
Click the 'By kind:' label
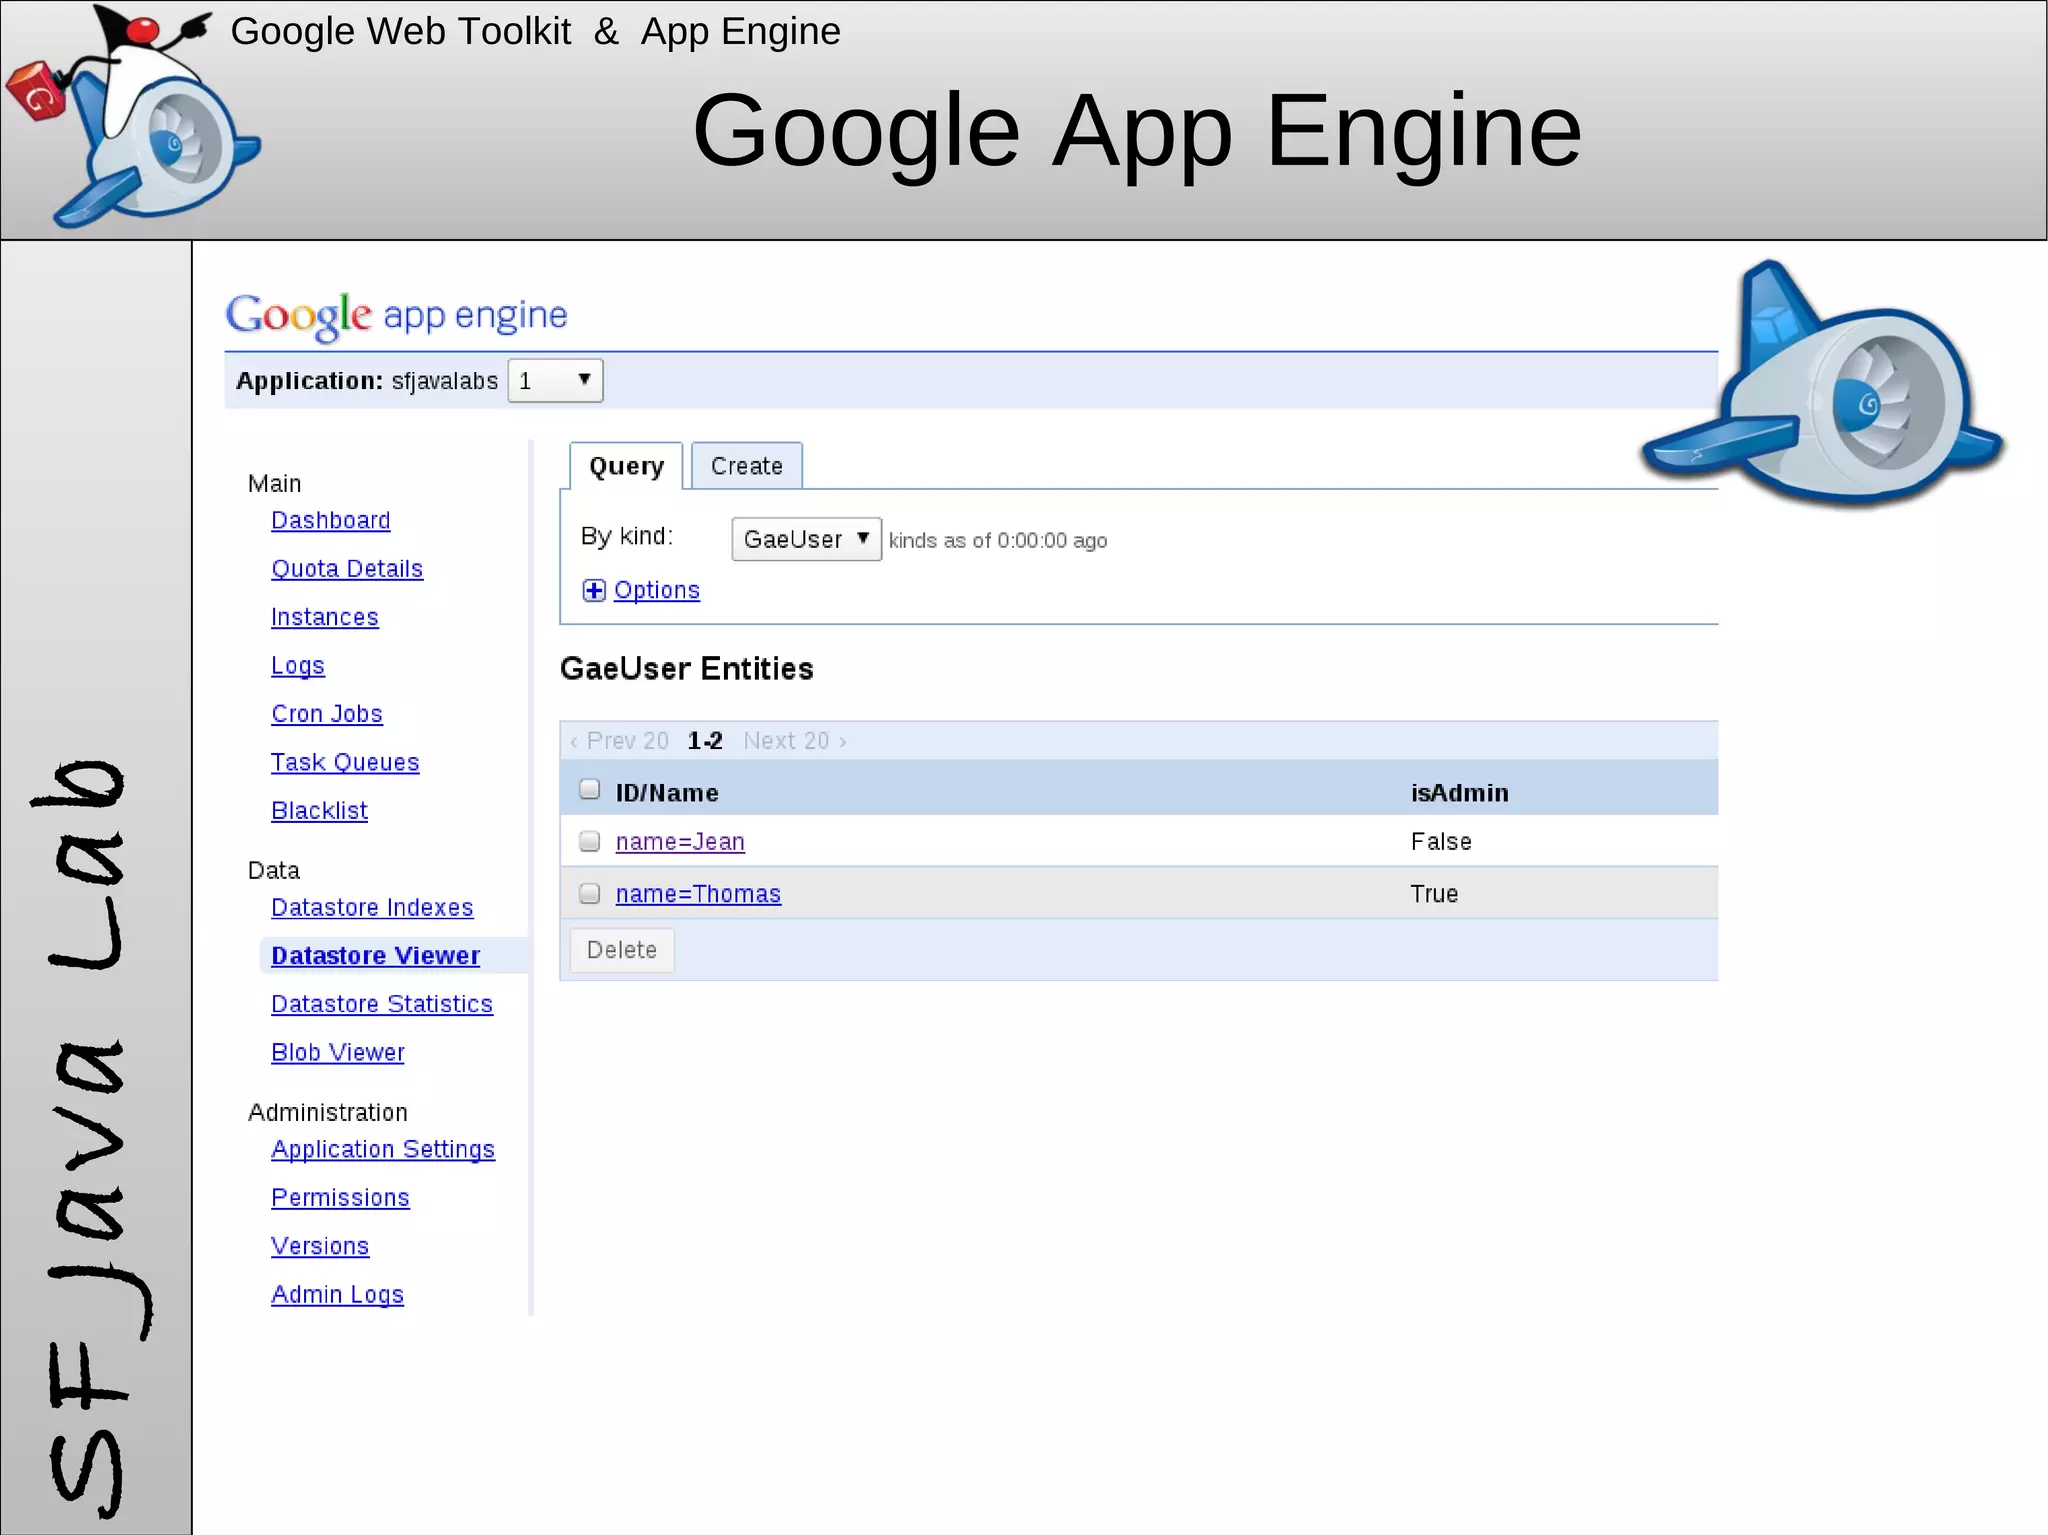(x=627, y=536)
